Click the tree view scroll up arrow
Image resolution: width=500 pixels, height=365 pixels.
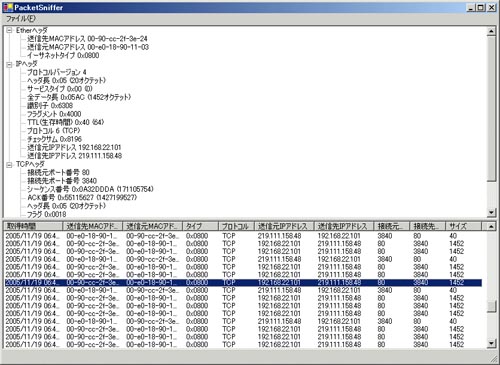coord(491,31)
